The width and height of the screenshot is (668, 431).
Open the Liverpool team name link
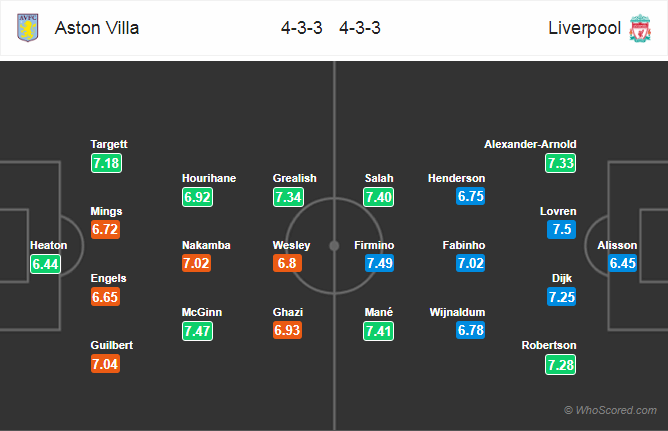click(x=584, y=28)
